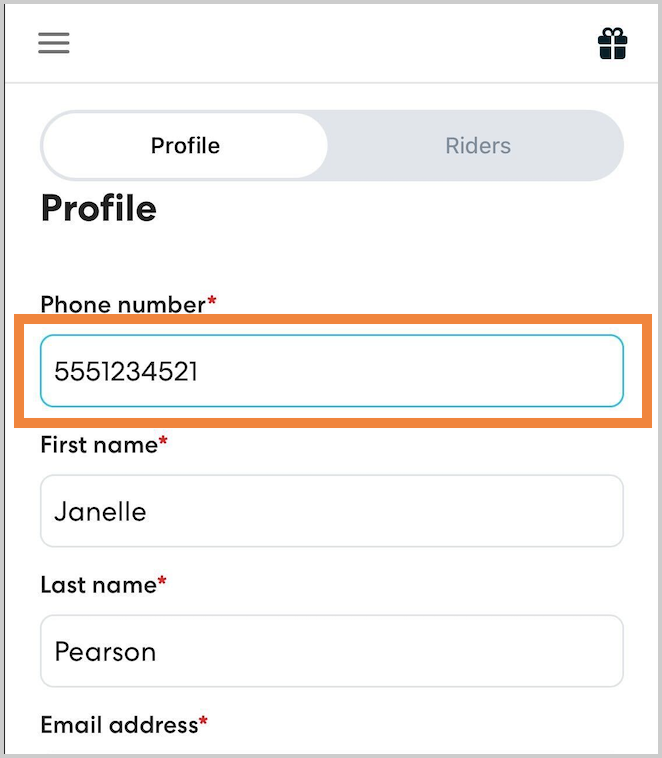Click the gift box icon

(x=612, y=44)
